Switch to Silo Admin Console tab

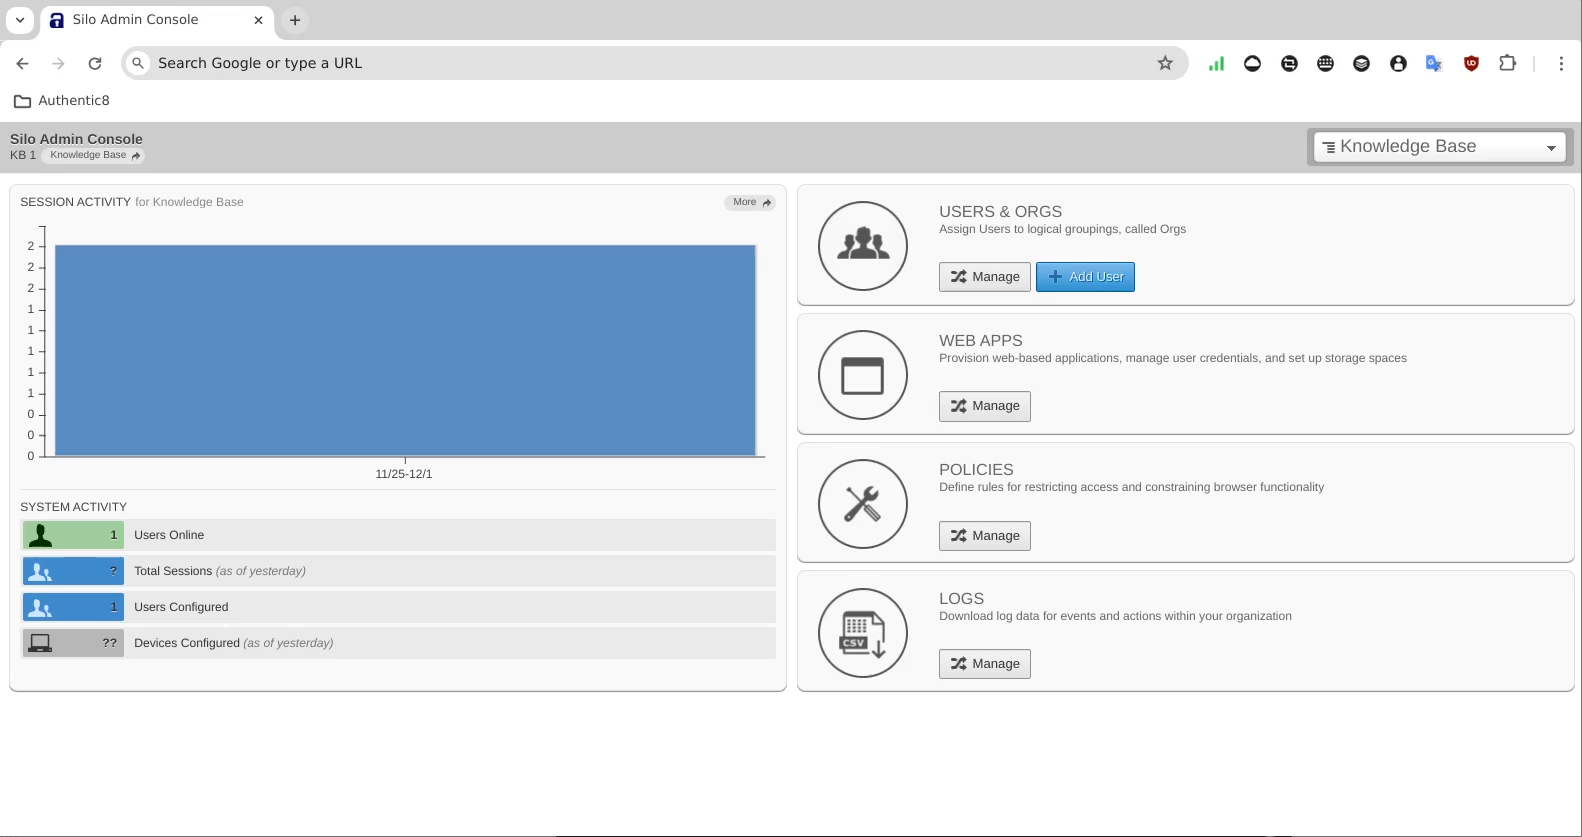[157, 20]
